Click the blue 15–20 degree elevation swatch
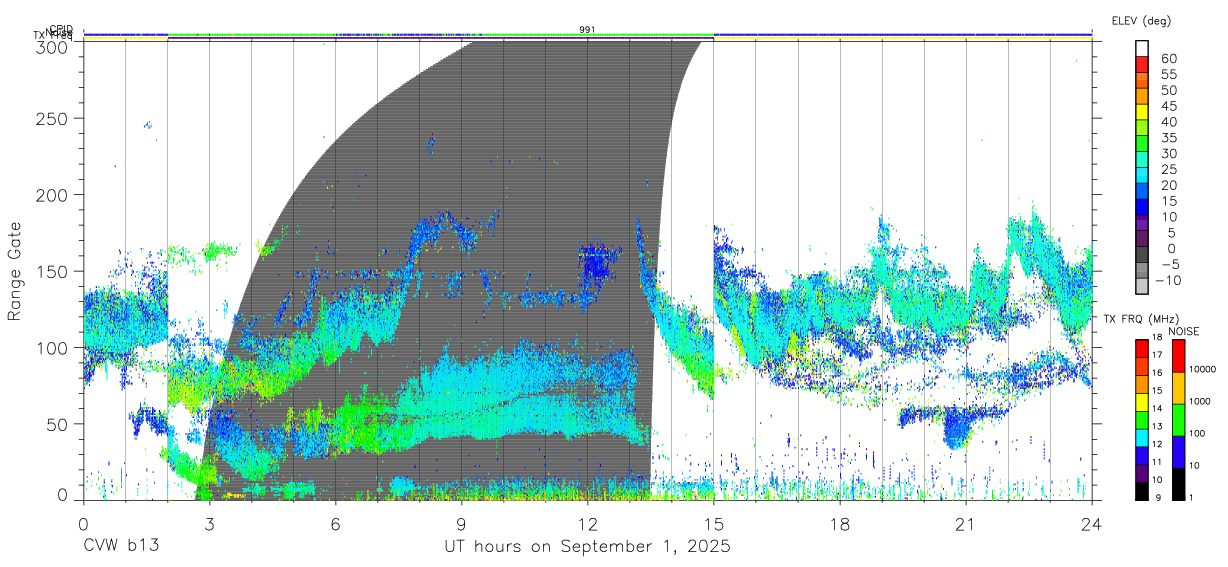The height and width of the screenshot is (567, 1228). pyautogui.click(x=1142, y=192)
